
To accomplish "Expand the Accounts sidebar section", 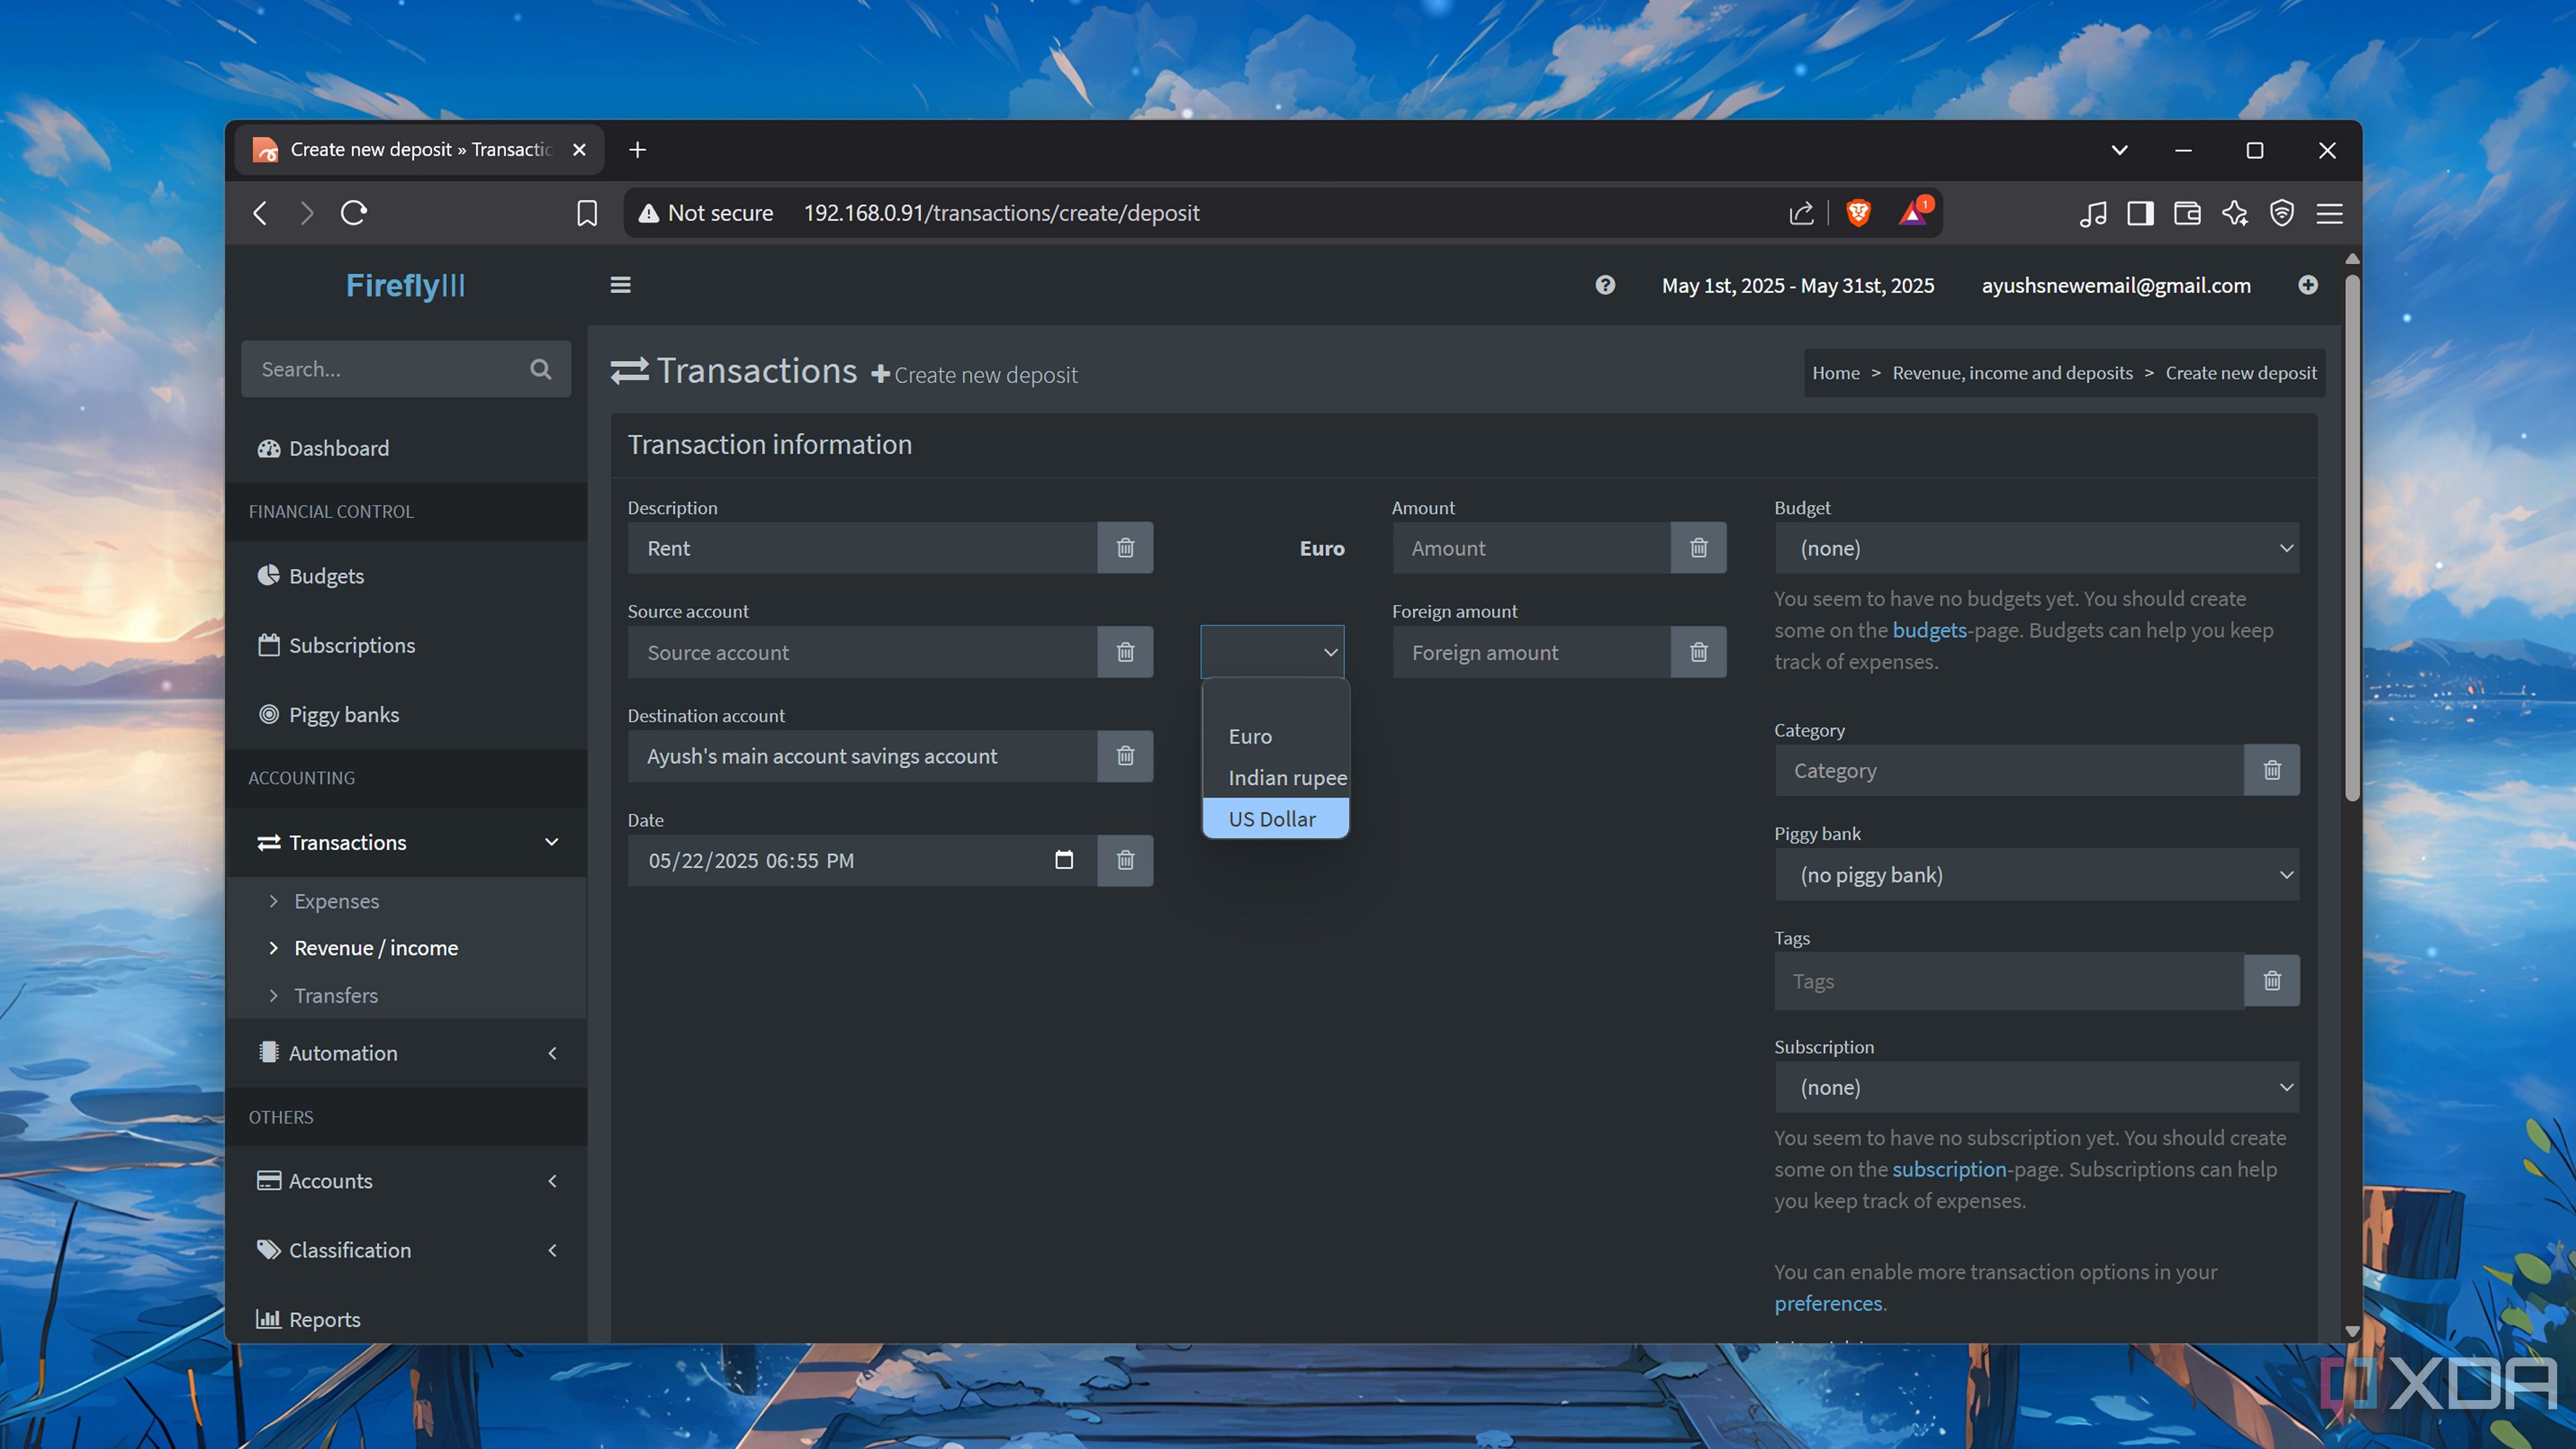I will point(552,1181).
